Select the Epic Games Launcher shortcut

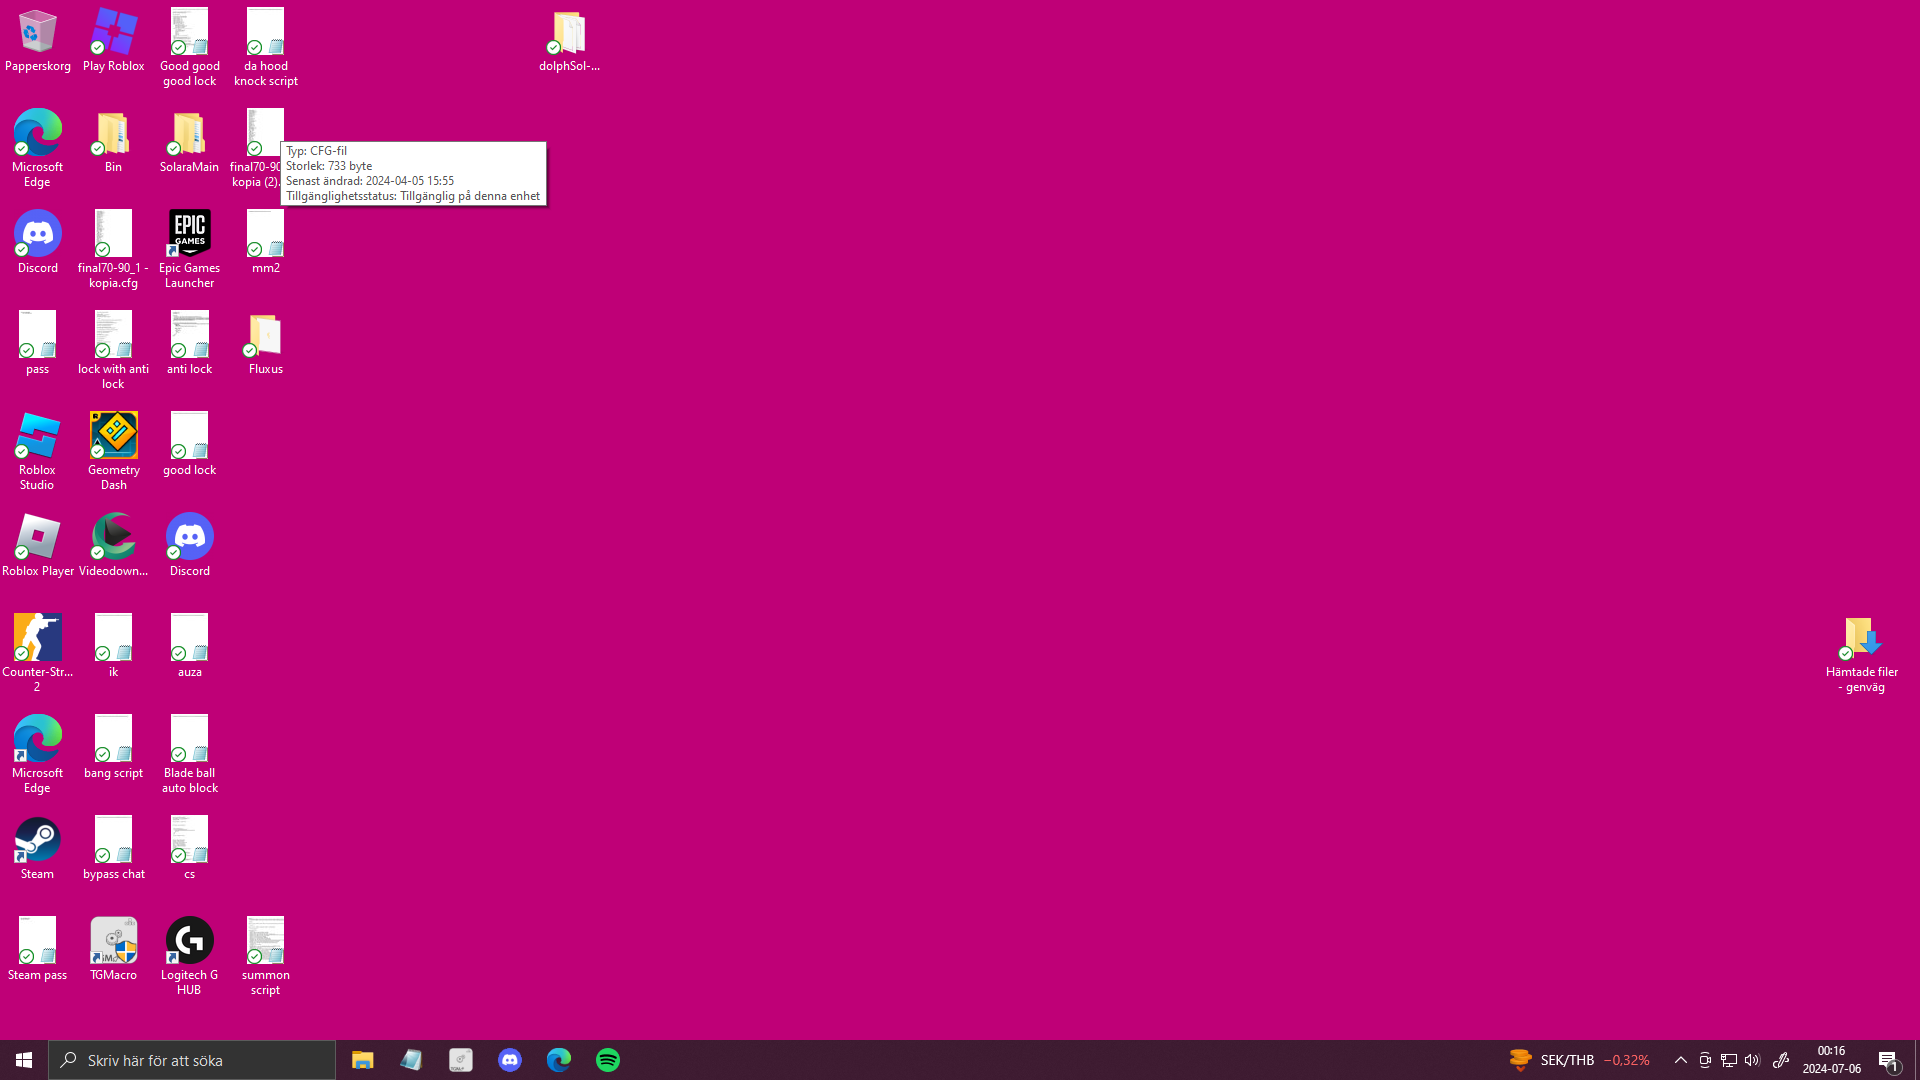[189, 250]
